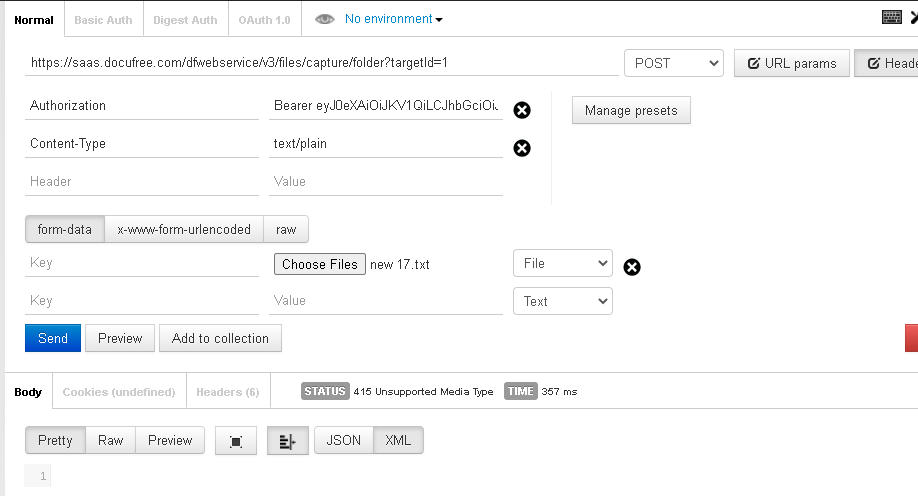This screenshot has width=918, height=496.
Task: Set response format to JSON
Action: (343, 440)
